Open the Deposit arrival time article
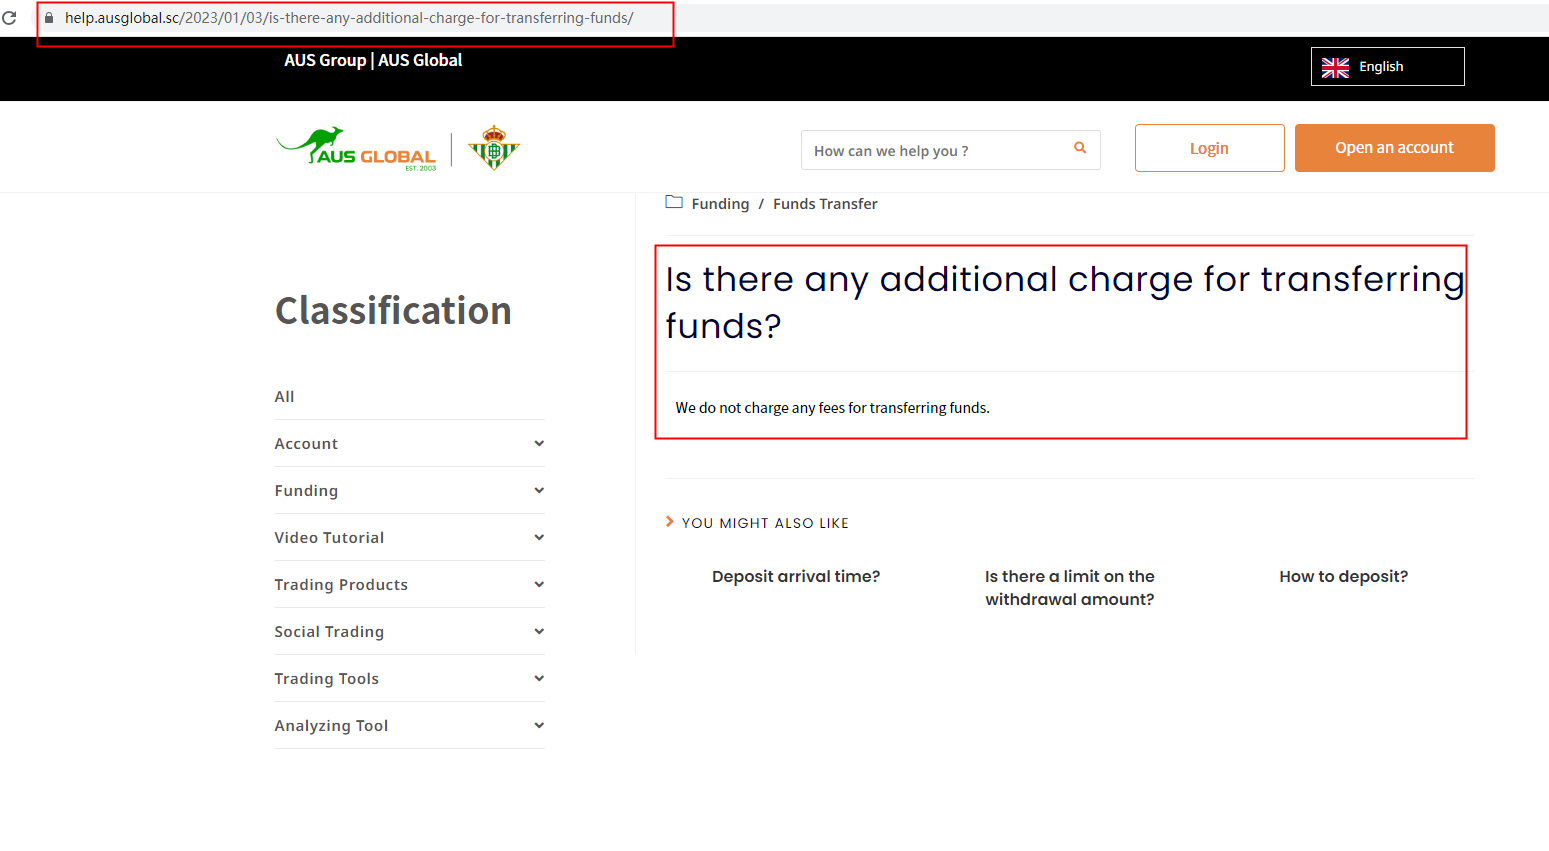Viewport: 1549px width, 851px height. (x=796, y=577)
